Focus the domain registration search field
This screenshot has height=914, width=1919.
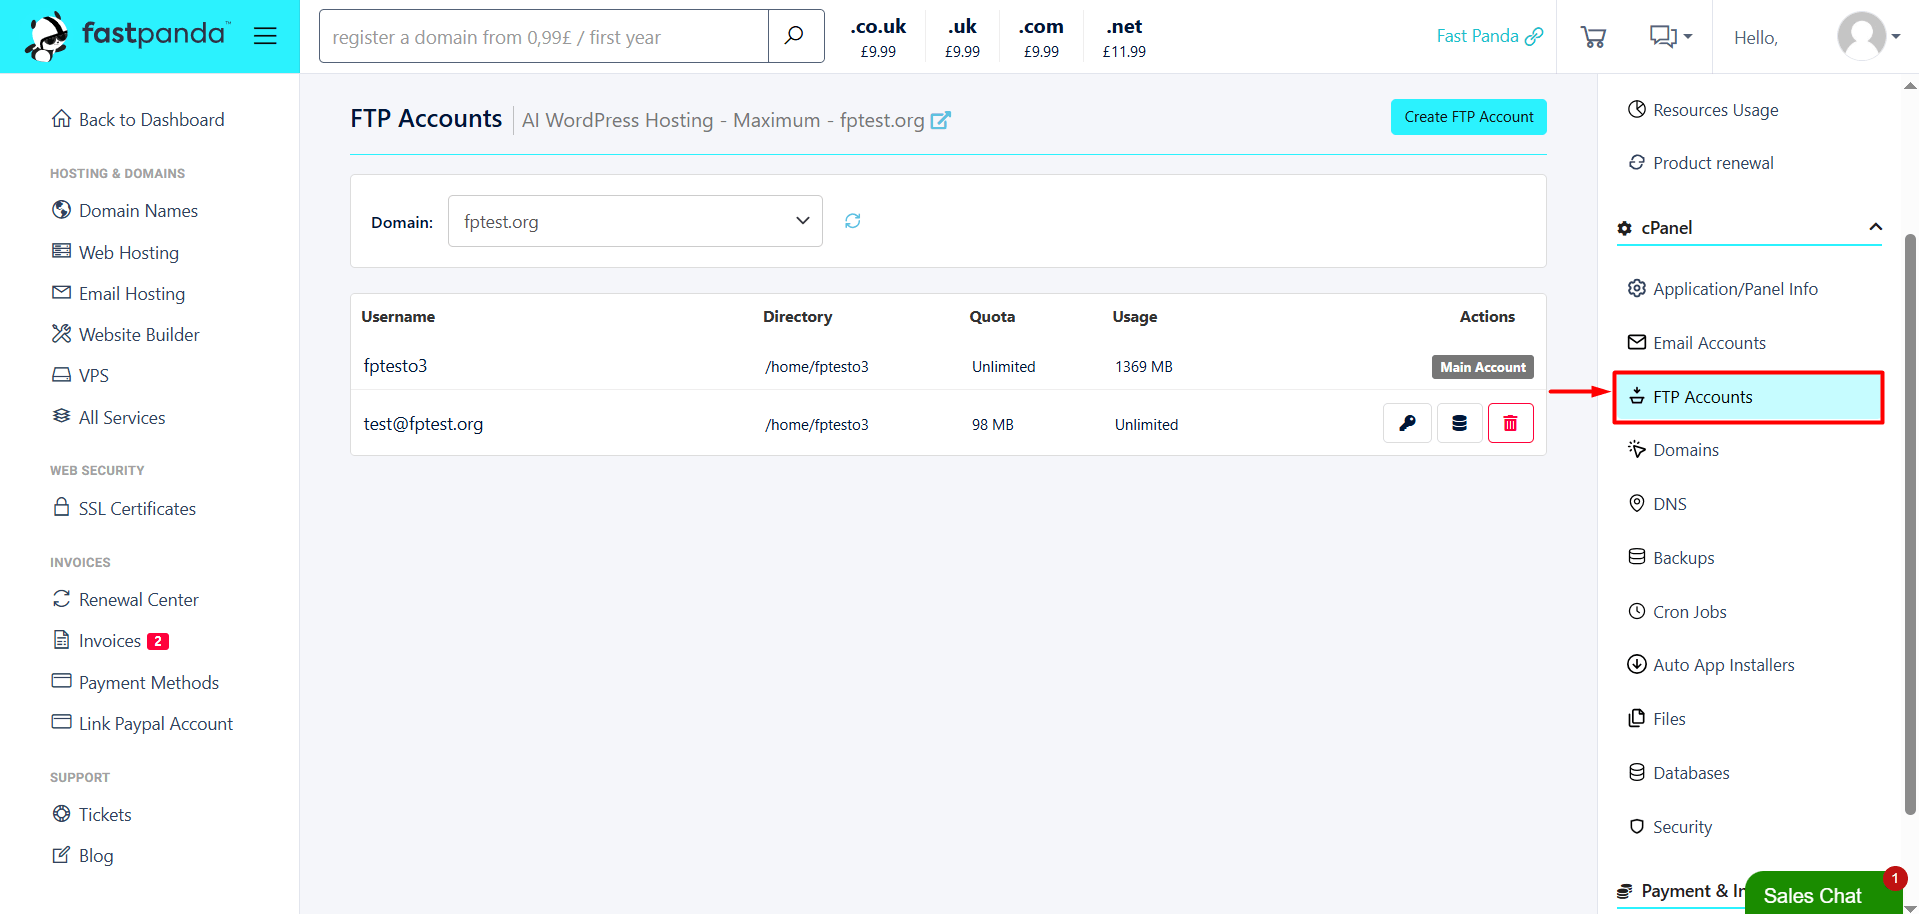click(x=544, y=36)
